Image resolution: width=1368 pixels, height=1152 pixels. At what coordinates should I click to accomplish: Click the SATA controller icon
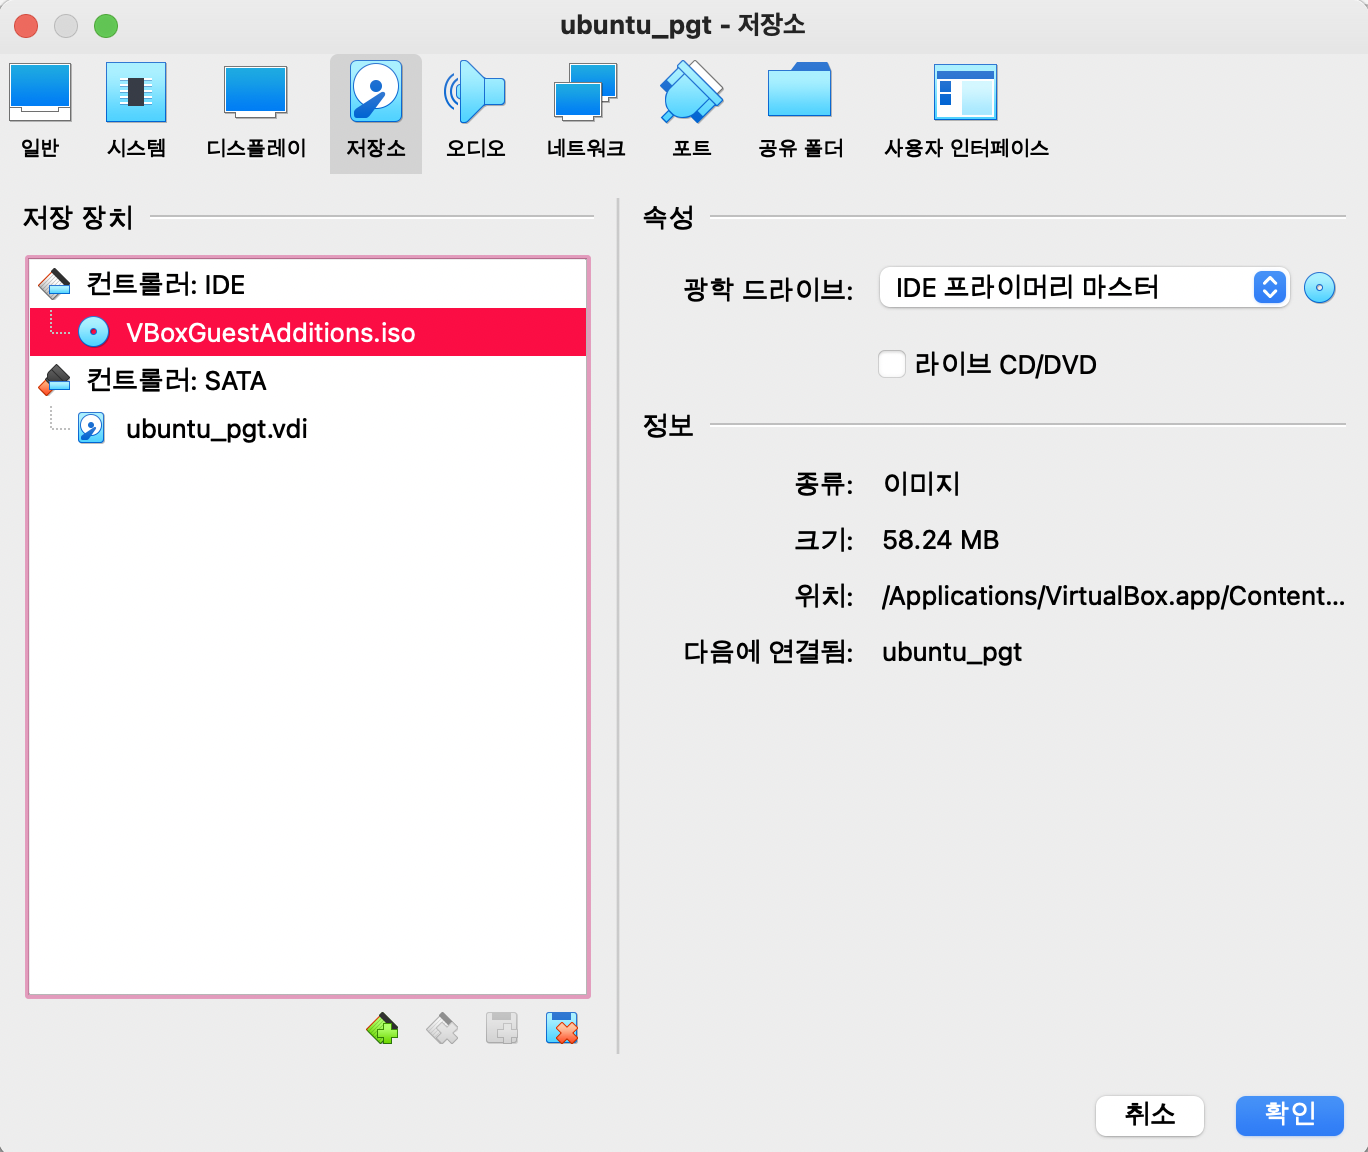click(x=55, y=380)
